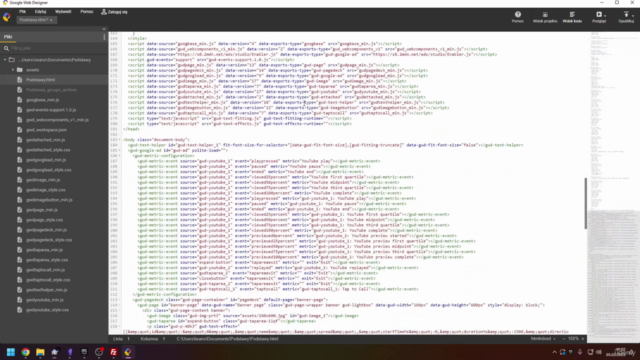640x360 pixels.
Task: Click Zaloguj się sign-in link
Action: coord(114,12)
